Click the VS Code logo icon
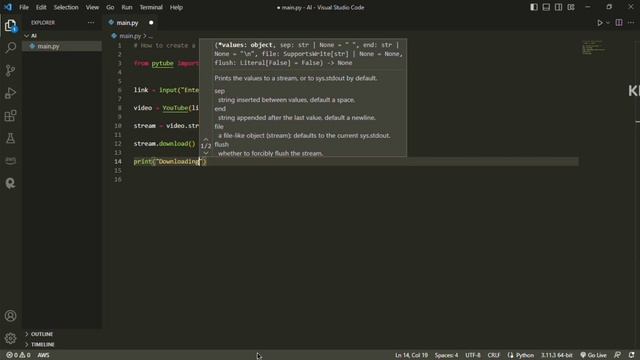This screenshot has width=640, height=360. pyautogui.click(x=8, y=7)
